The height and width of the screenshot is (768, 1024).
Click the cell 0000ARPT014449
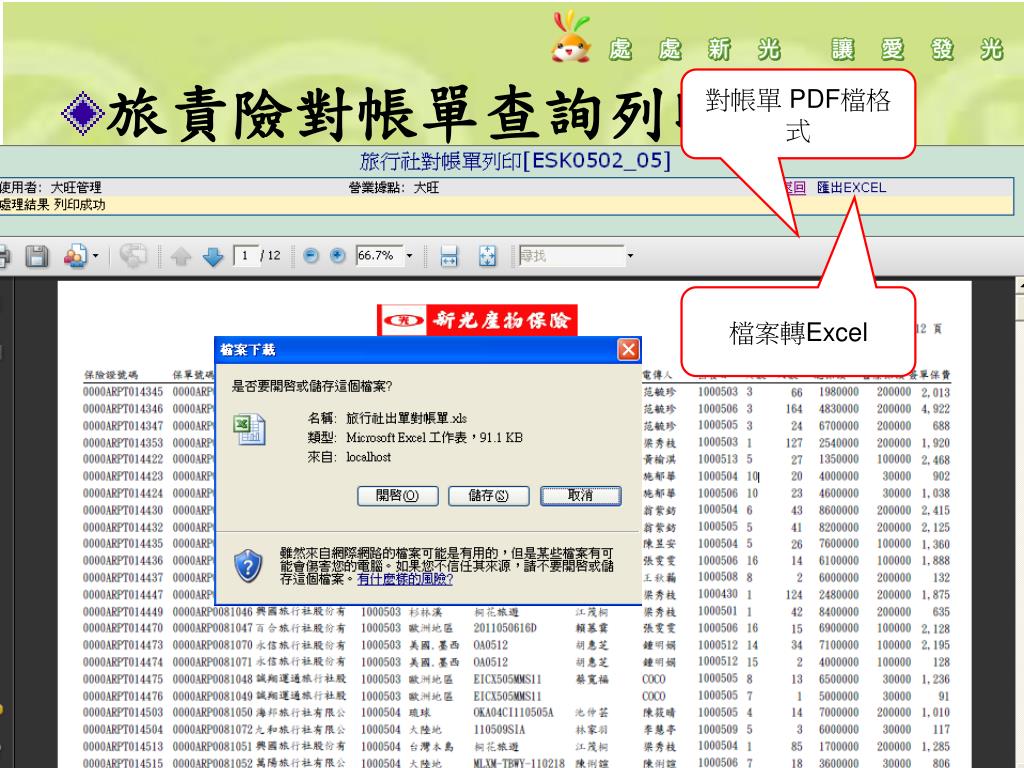[123, 612]
